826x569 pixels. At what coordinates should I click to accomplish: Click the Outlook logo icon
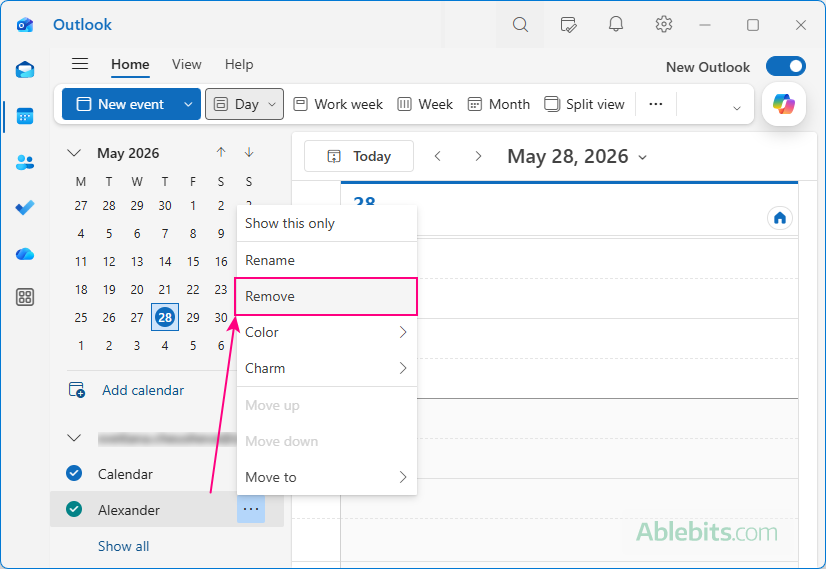pyautogui.click(x=25, y=25)
